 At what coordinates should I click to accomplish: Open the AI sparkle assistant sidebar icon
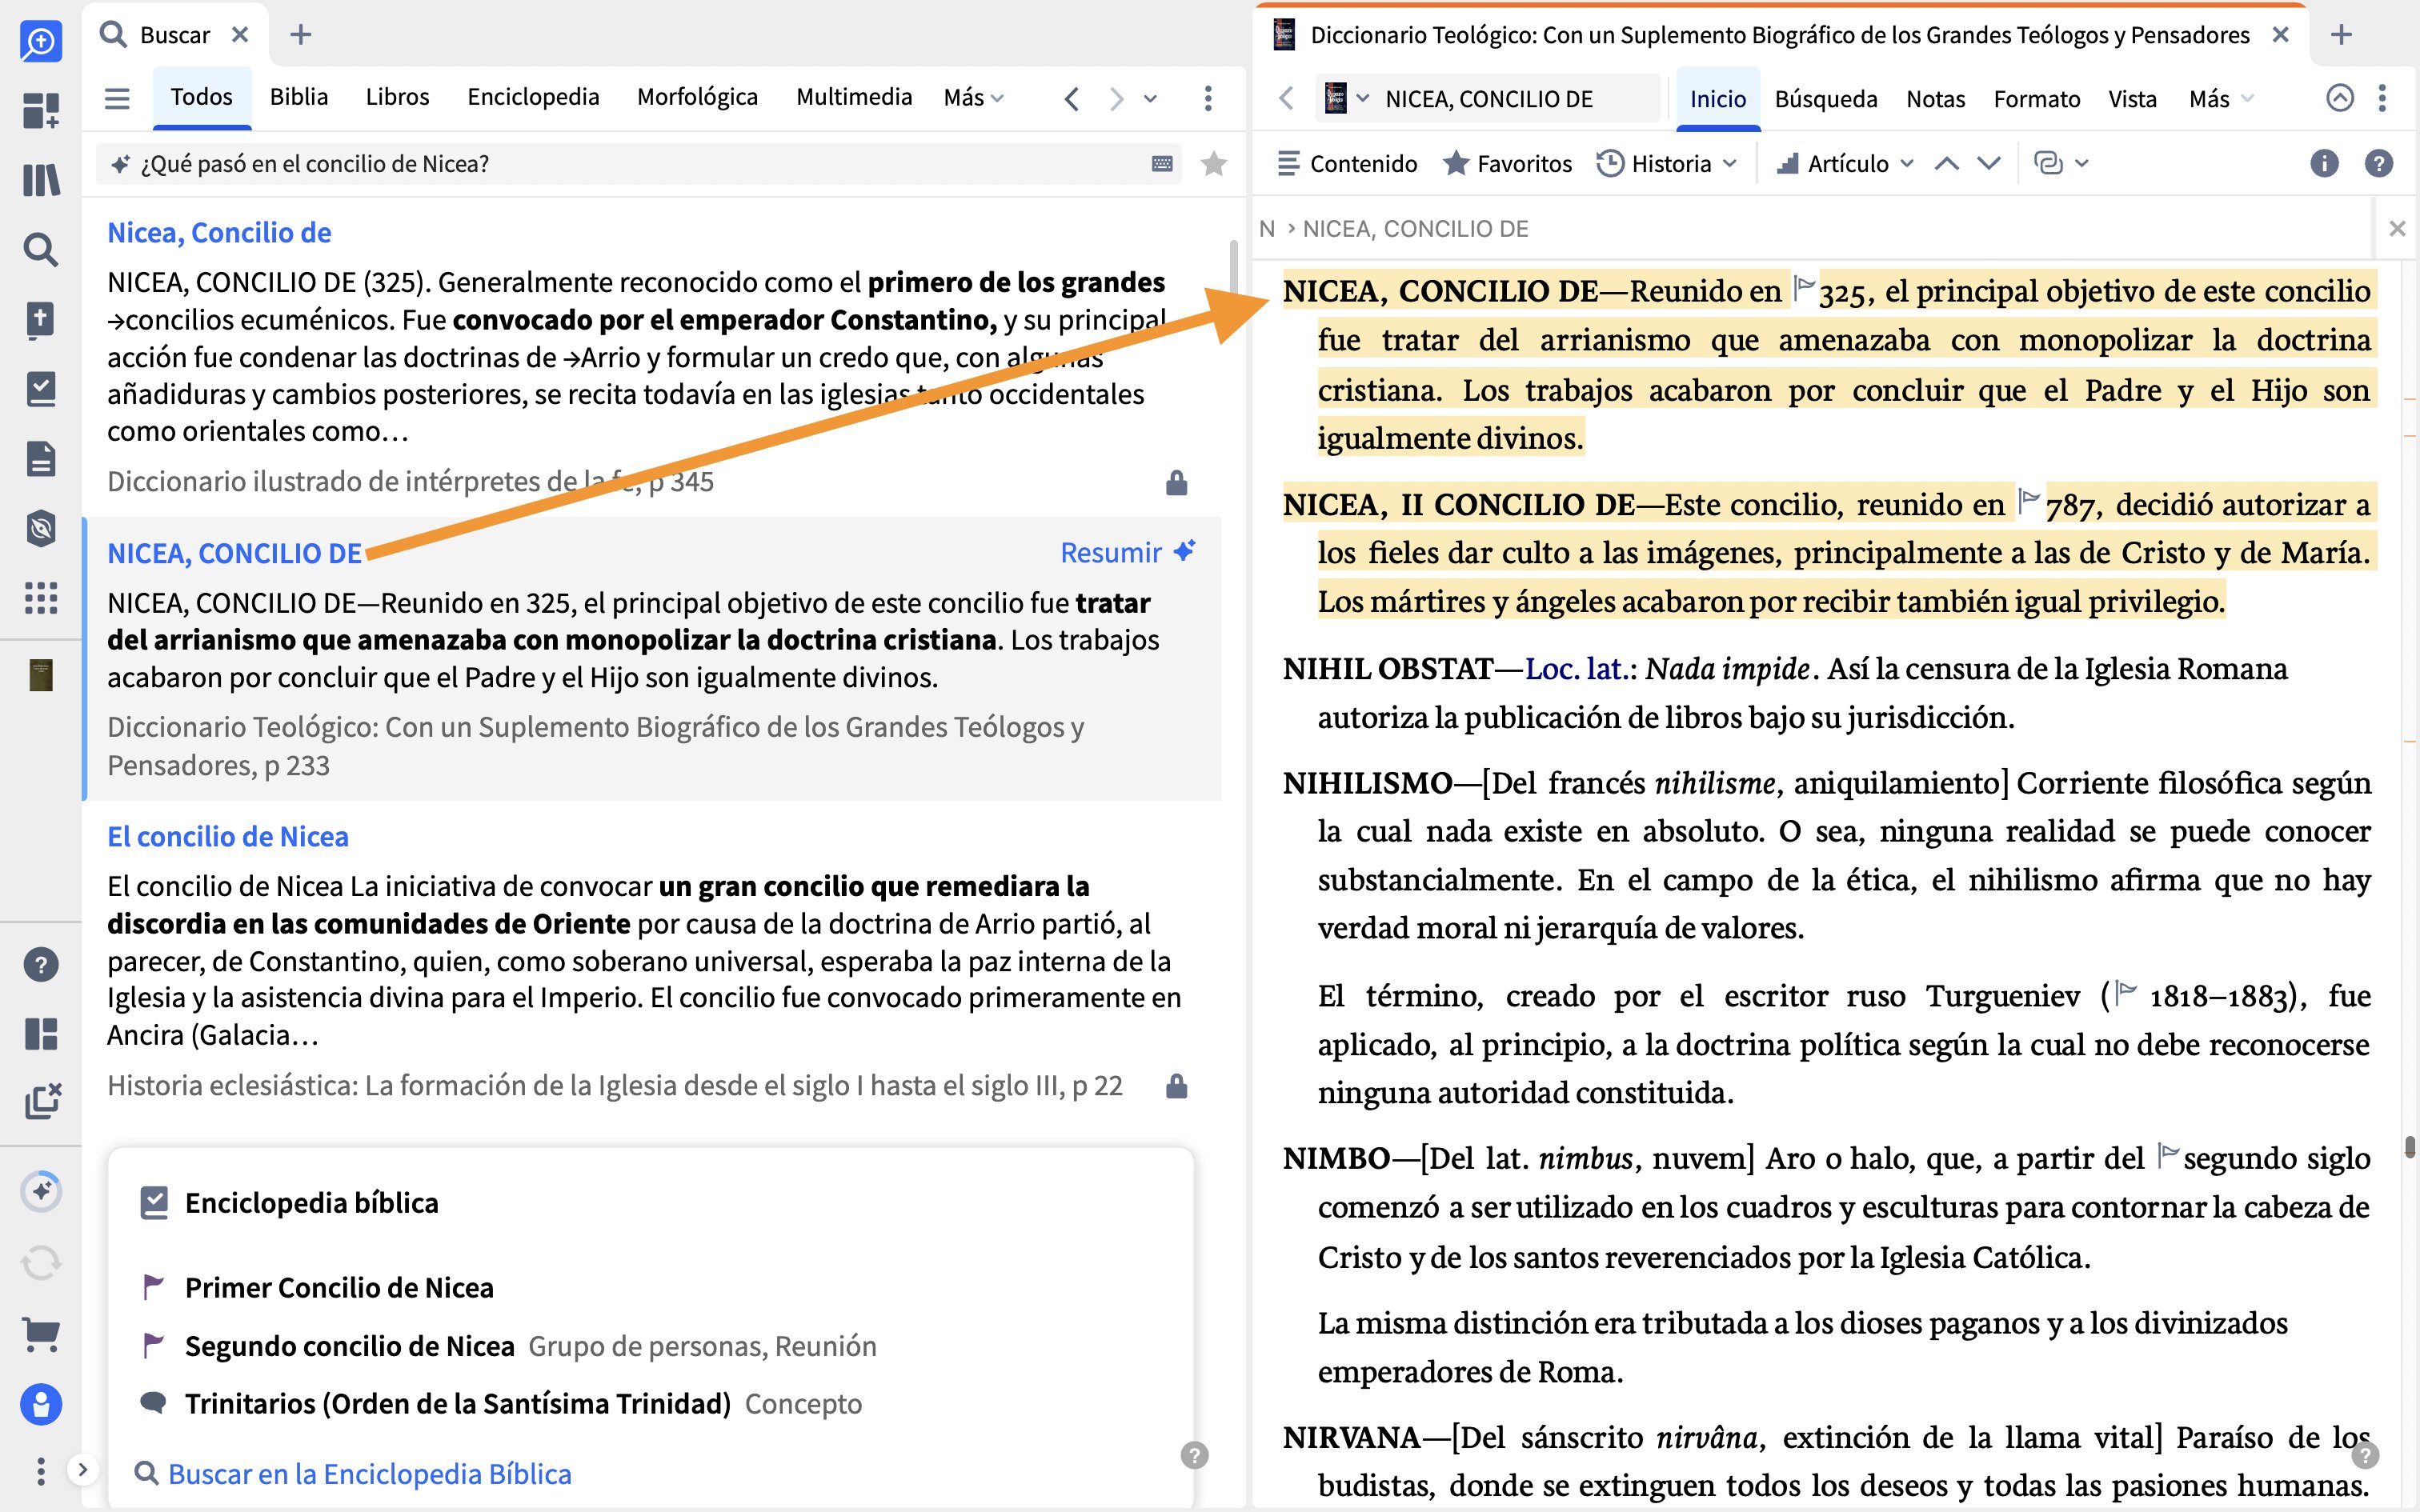point(41,1191)
